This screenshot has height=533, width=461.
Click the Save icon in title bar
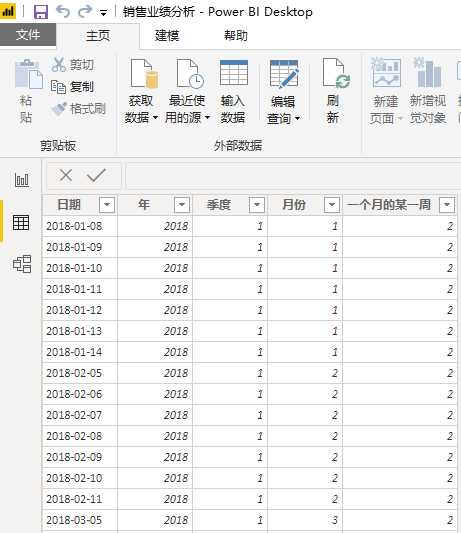41,12
